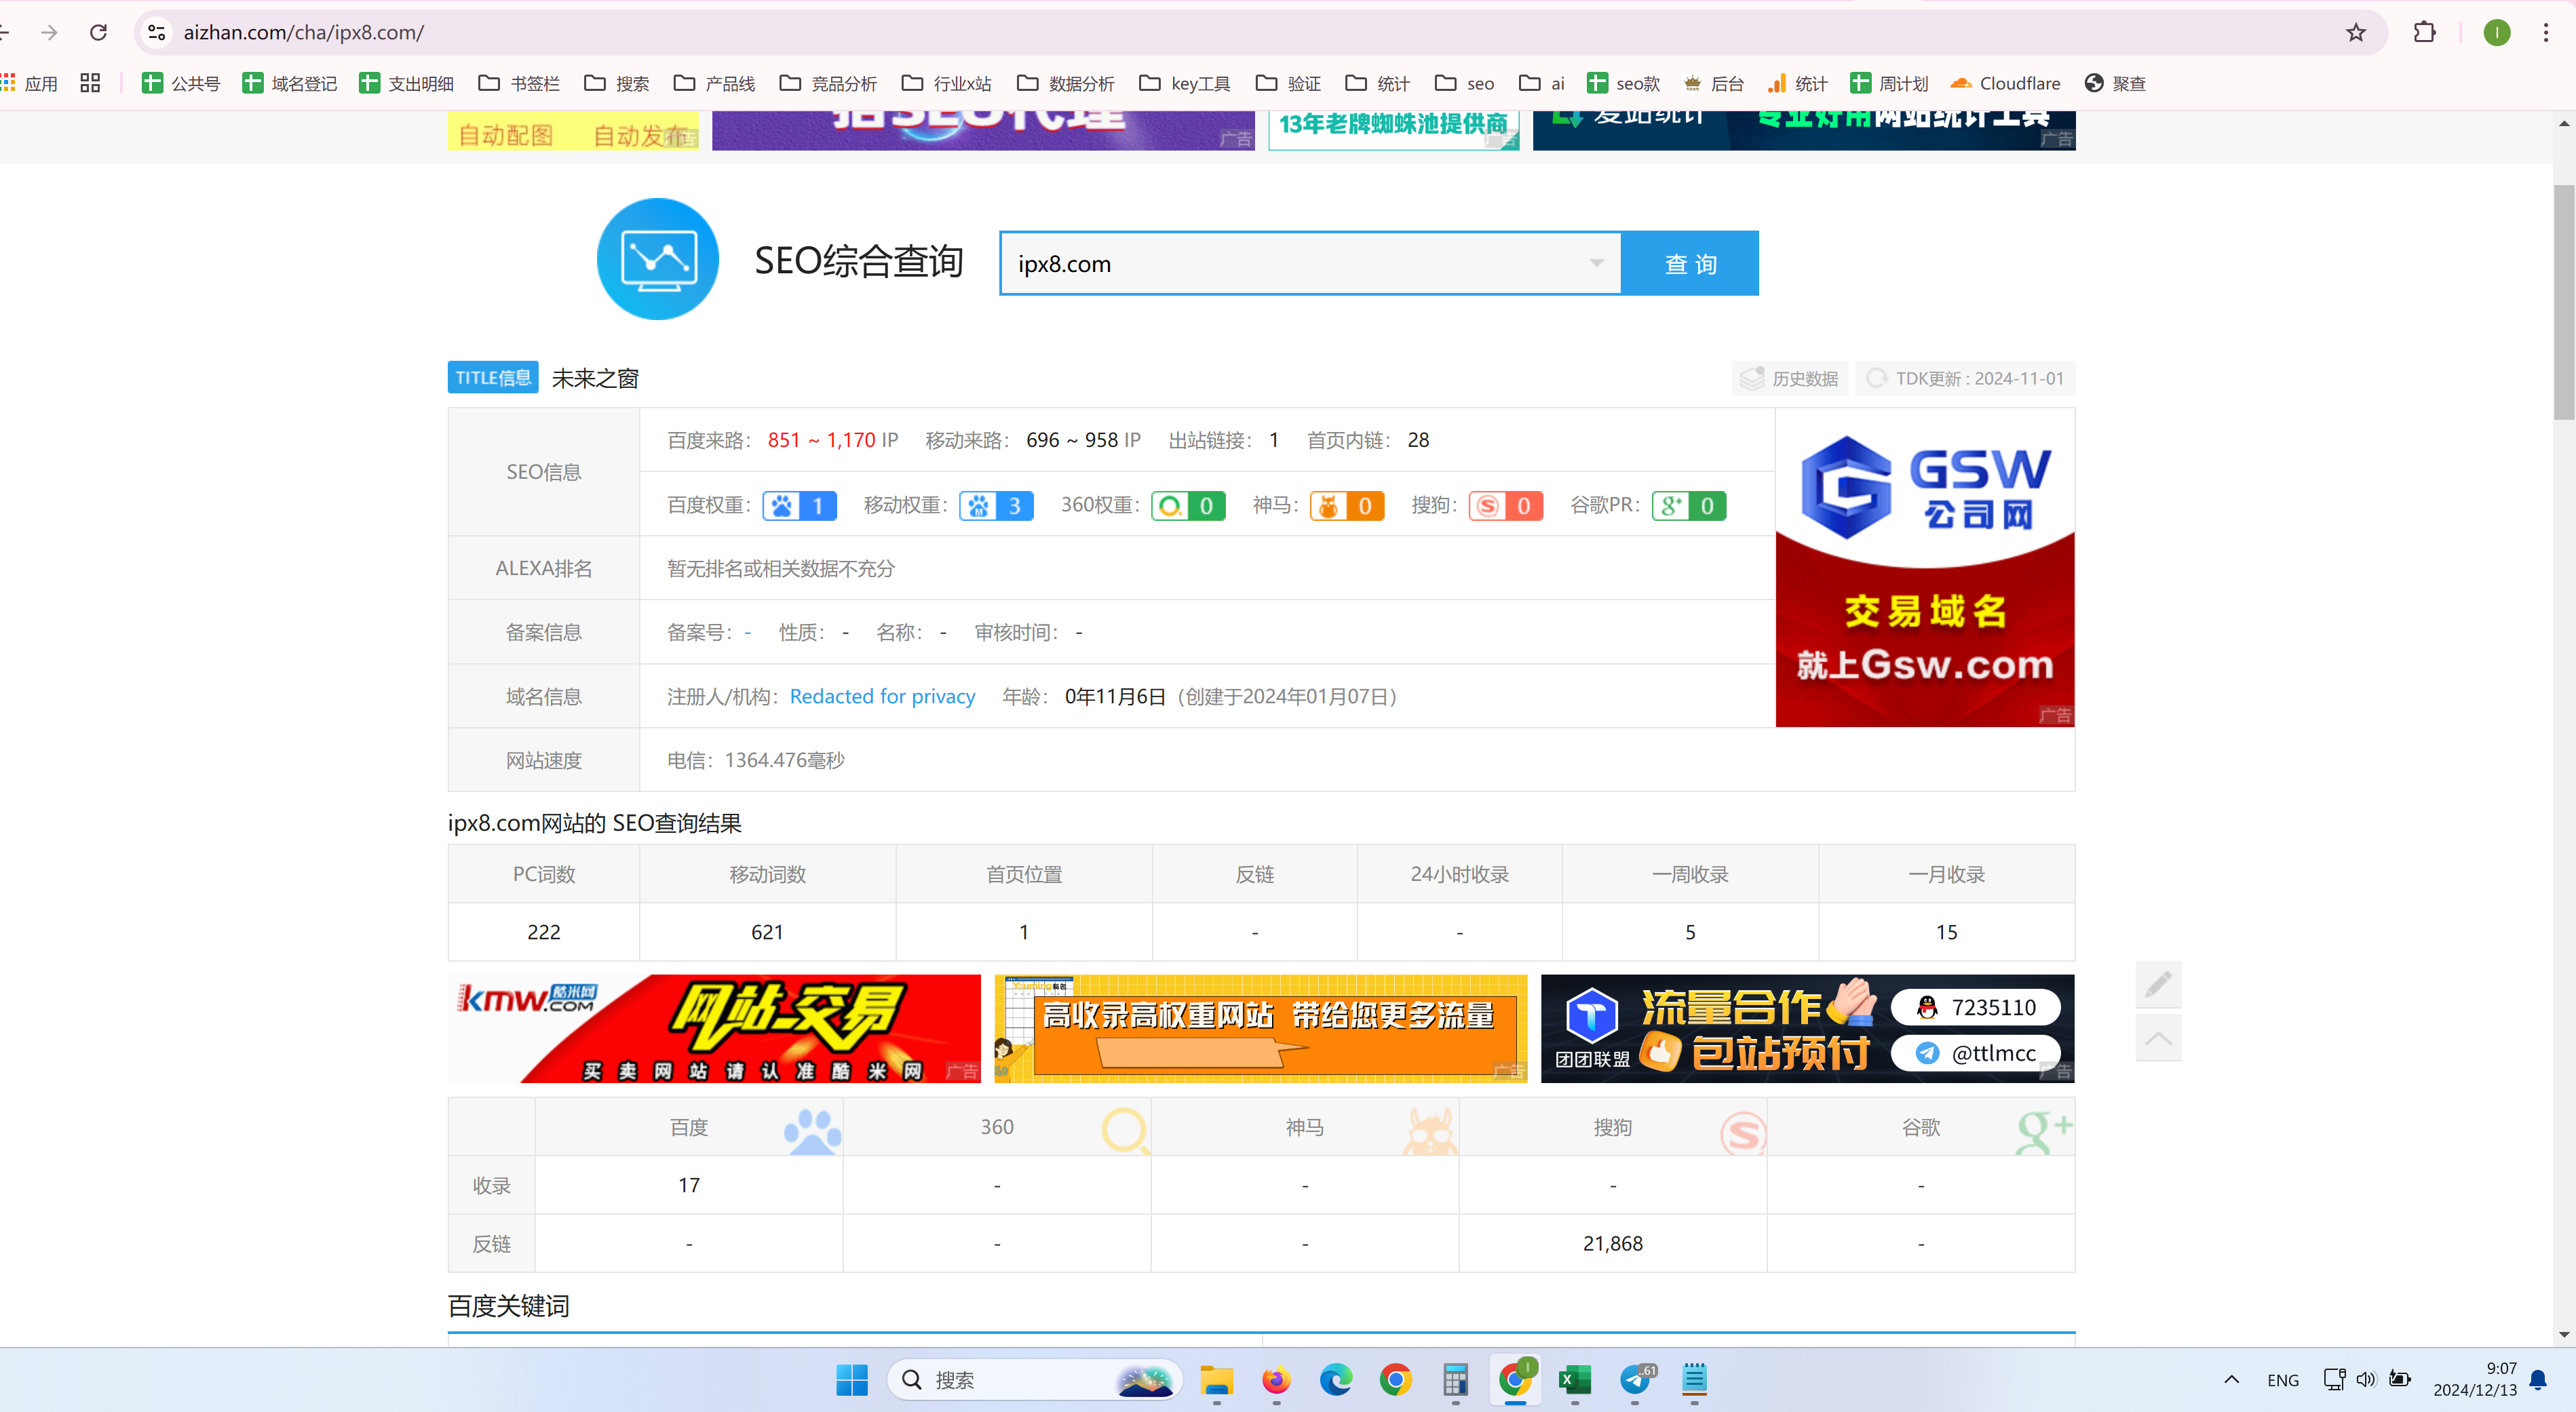Viewport: 2576px width, 1412px height.
Task: Bookmark this page with the star icon
Action: point(2356,33)
